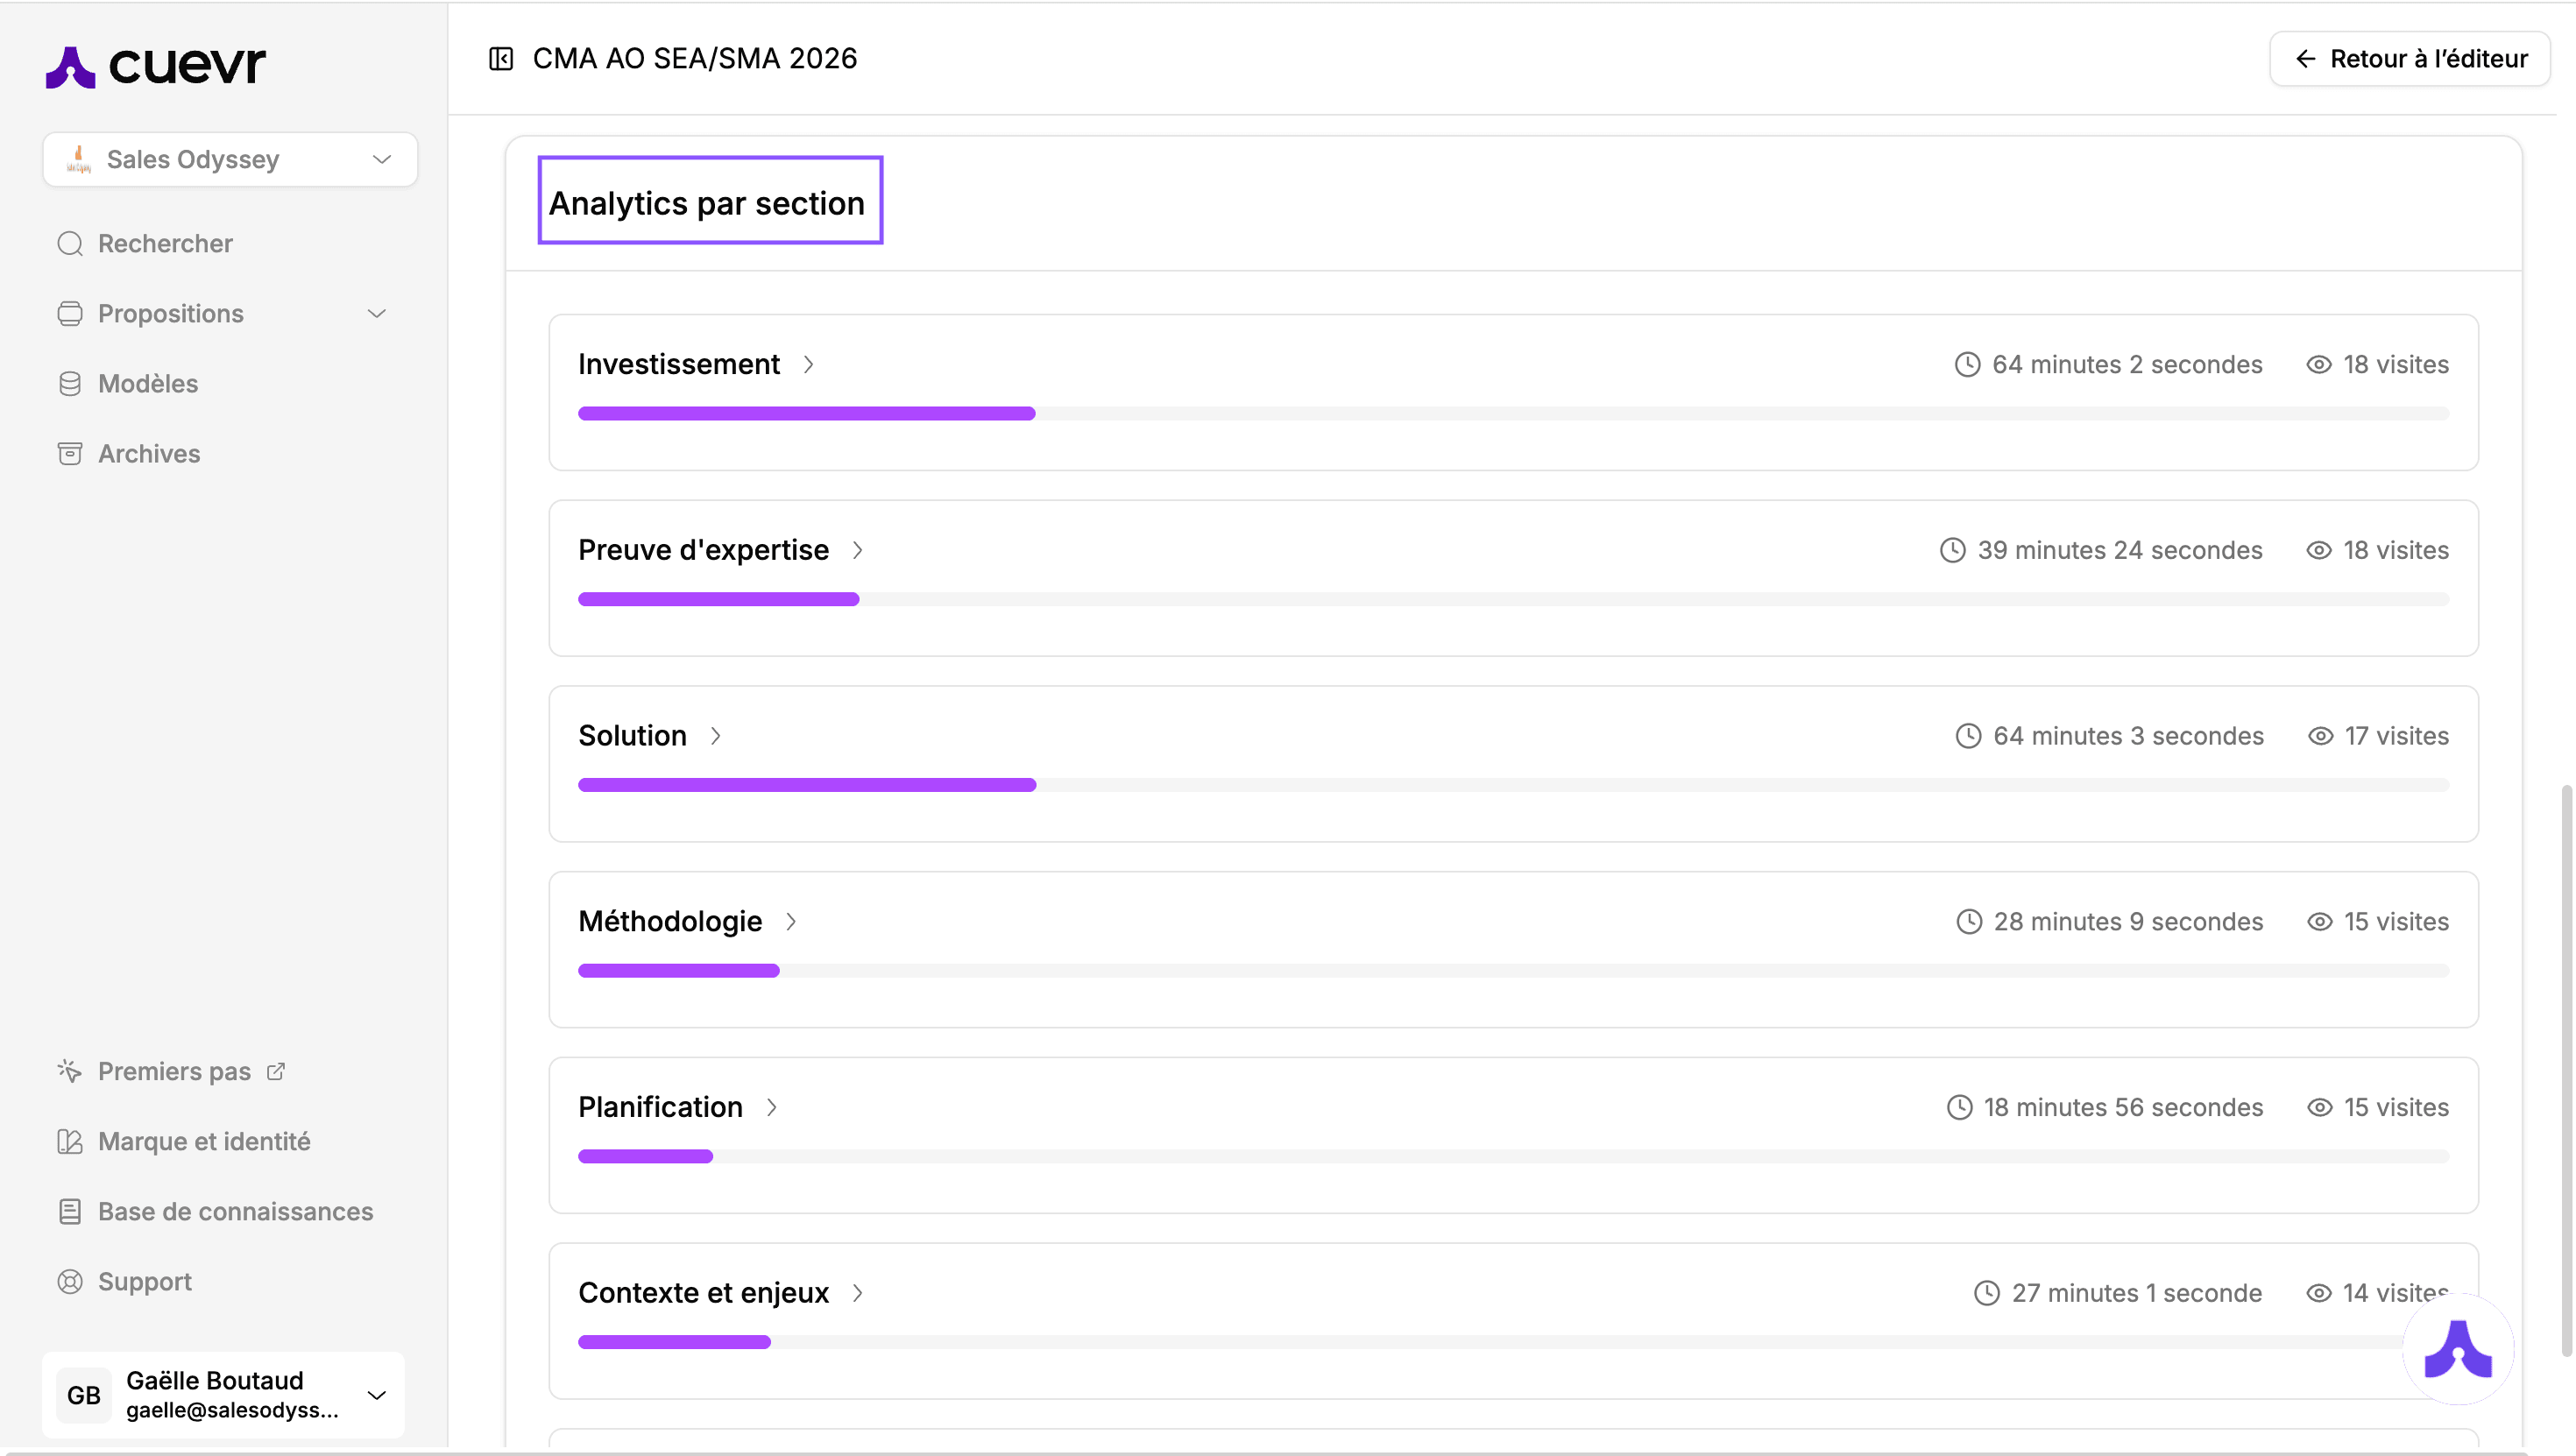Click the eye icon next to Solution's 17 visites
Viewport: 2576px width, 1456px height.
pyautogui.click(x=2321, y=735)
